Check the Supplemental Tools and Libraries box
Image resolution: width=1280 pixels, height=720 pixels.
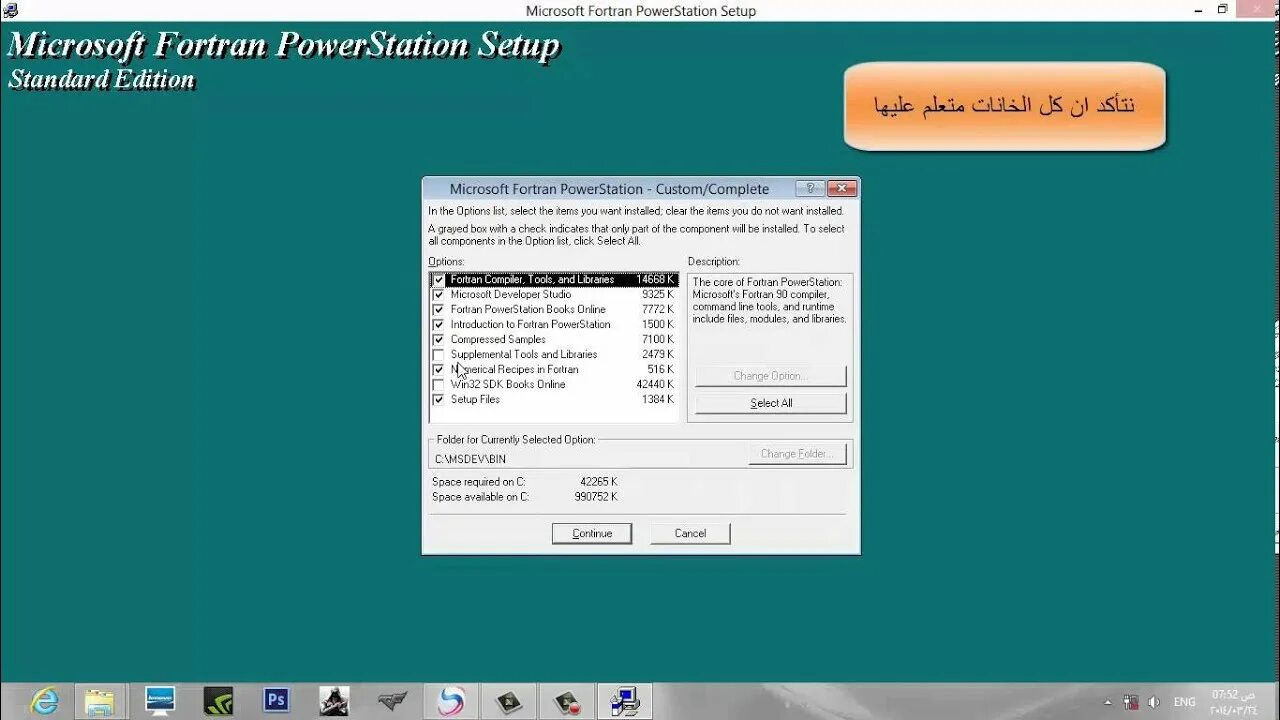(438, 355)
